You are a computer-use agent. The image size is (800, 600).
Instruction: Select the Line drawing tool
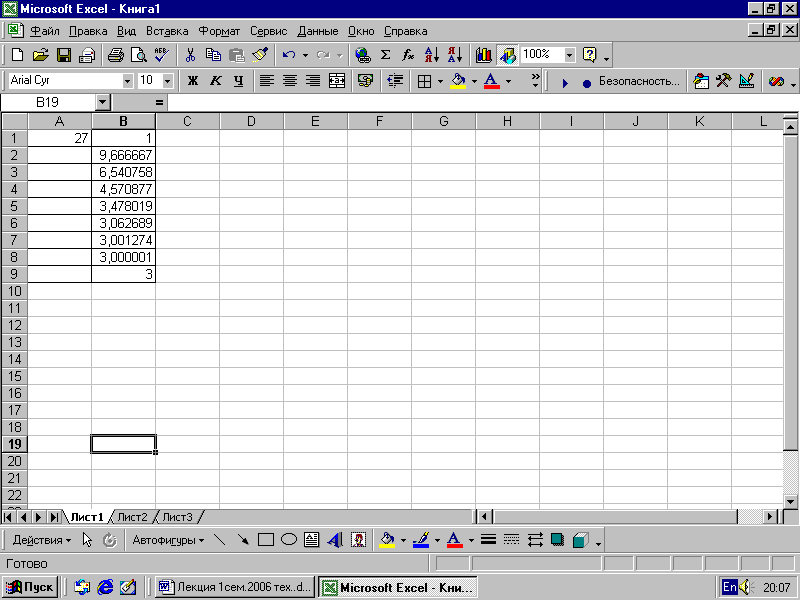pyautogui.click(x=219, y=540)
